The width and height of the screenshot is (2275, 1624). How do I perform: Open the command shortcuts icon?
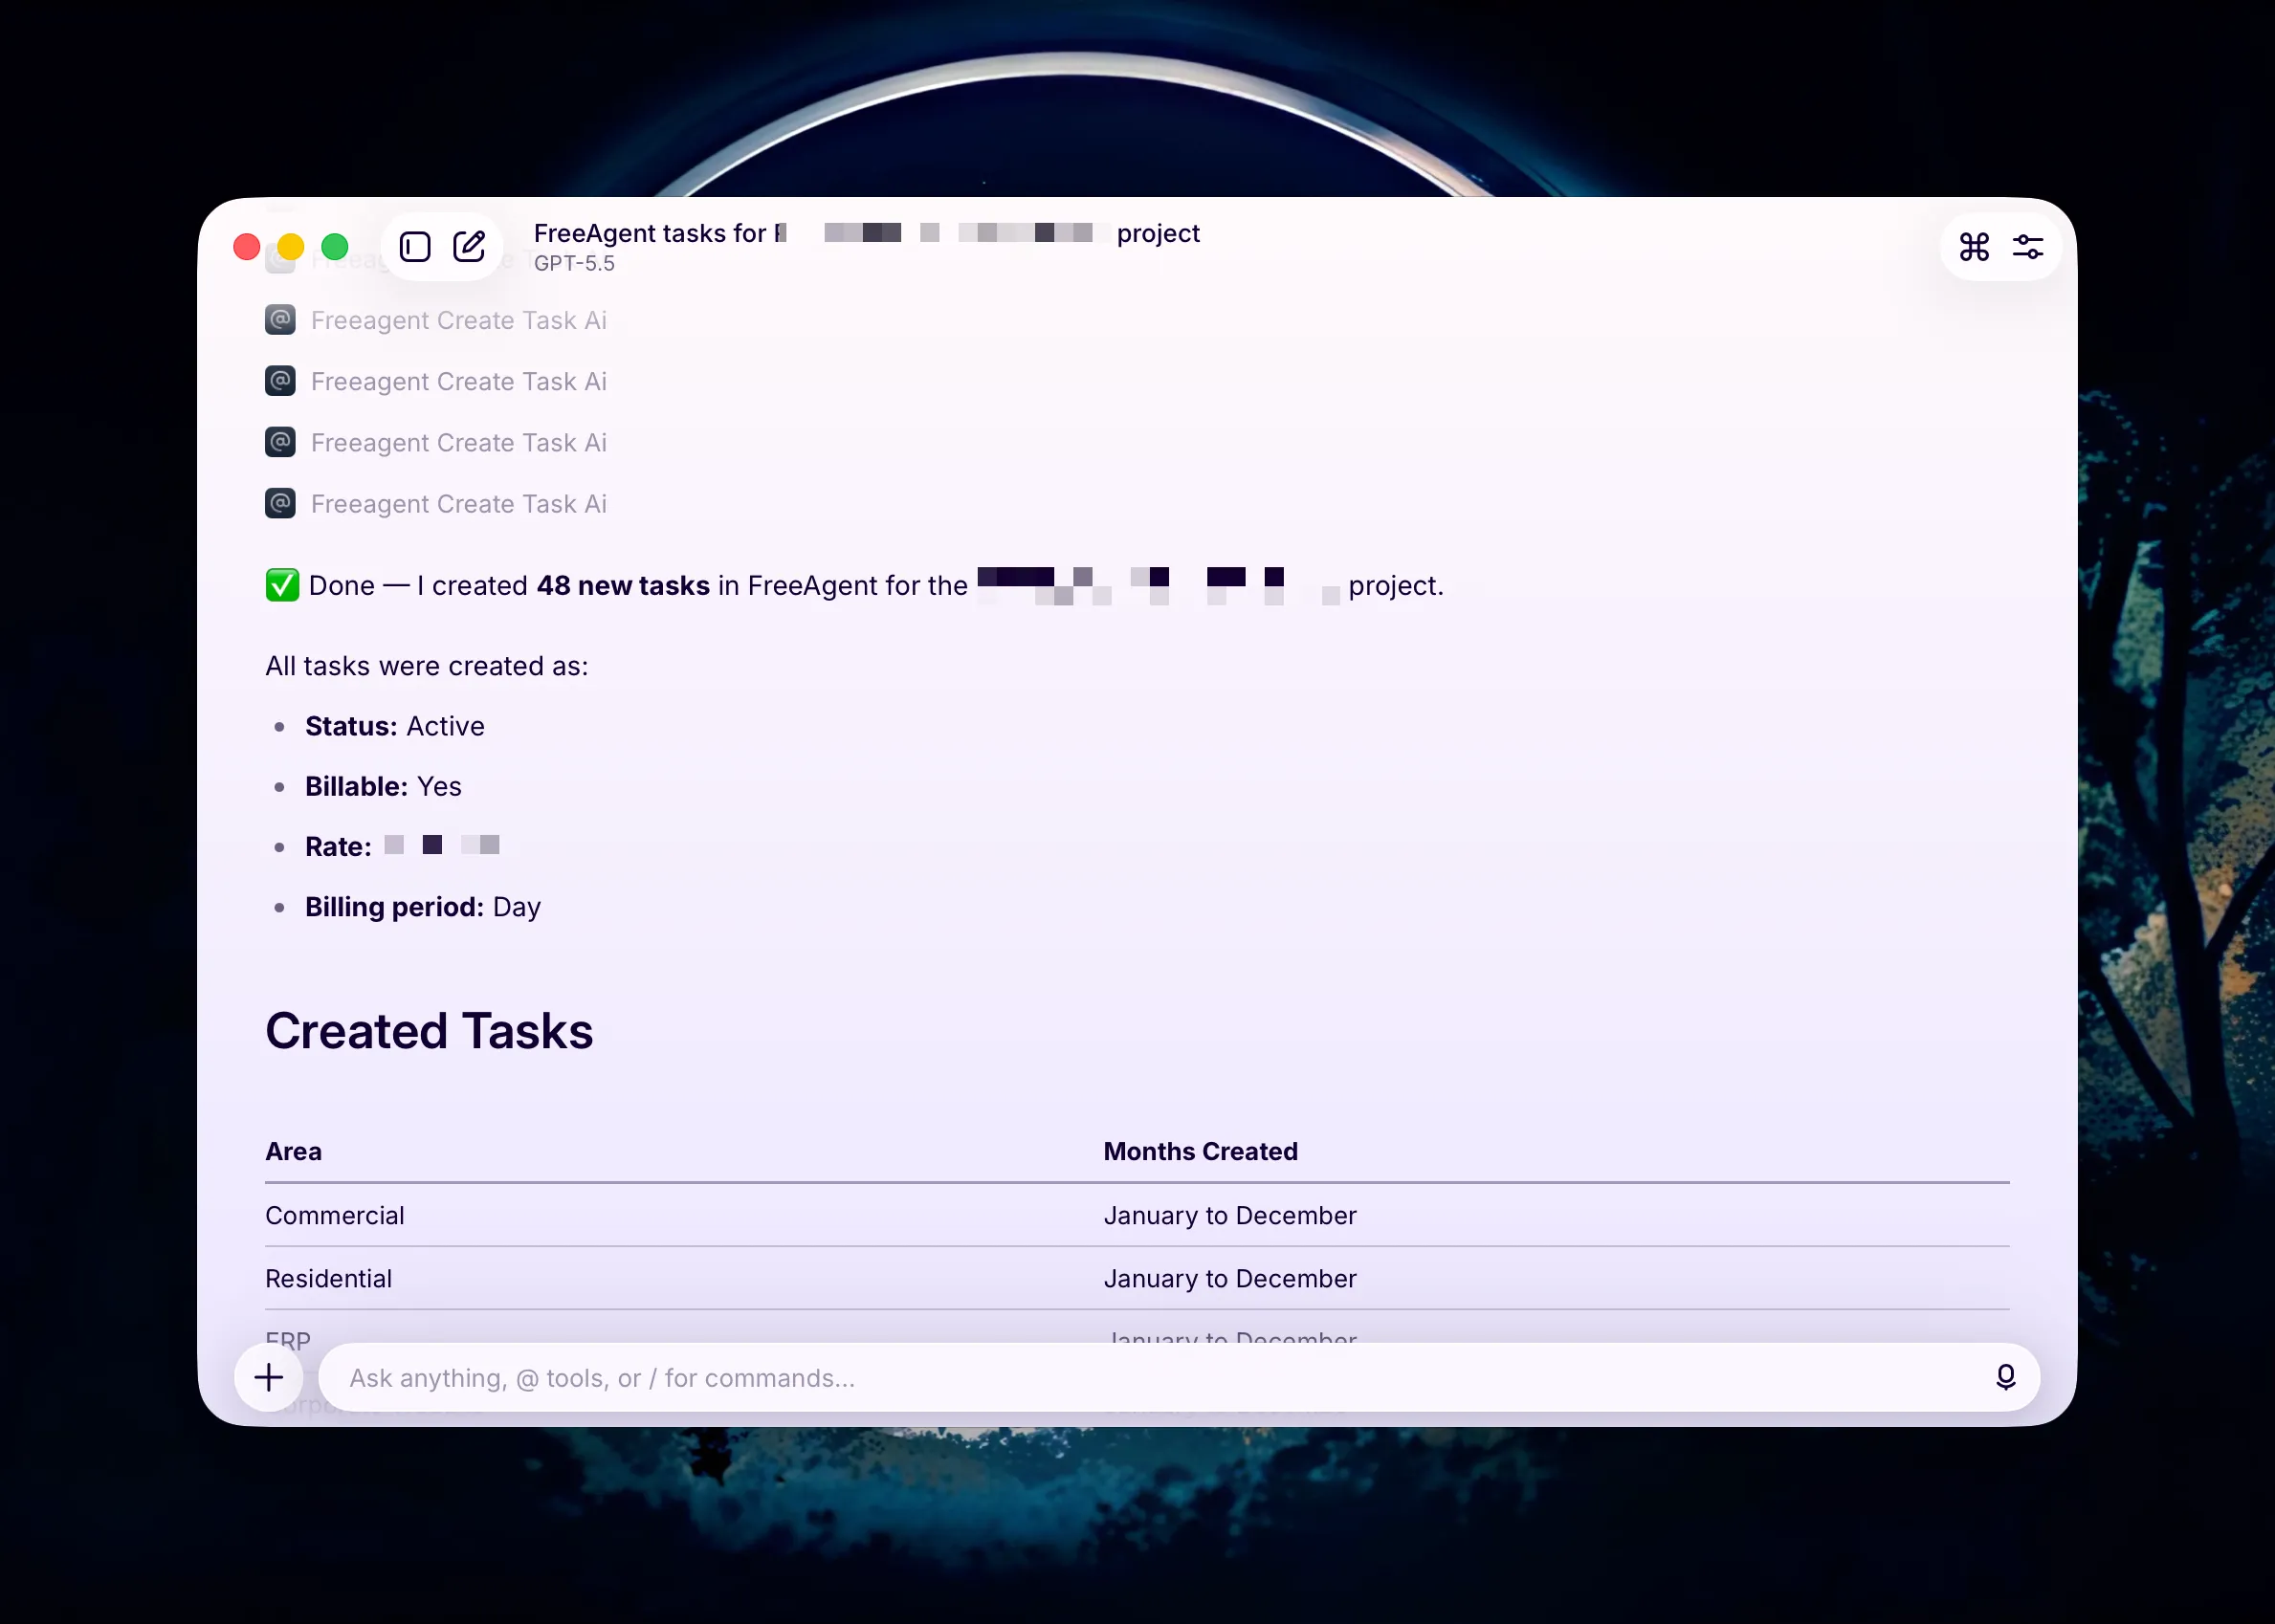click(1974, 247)
